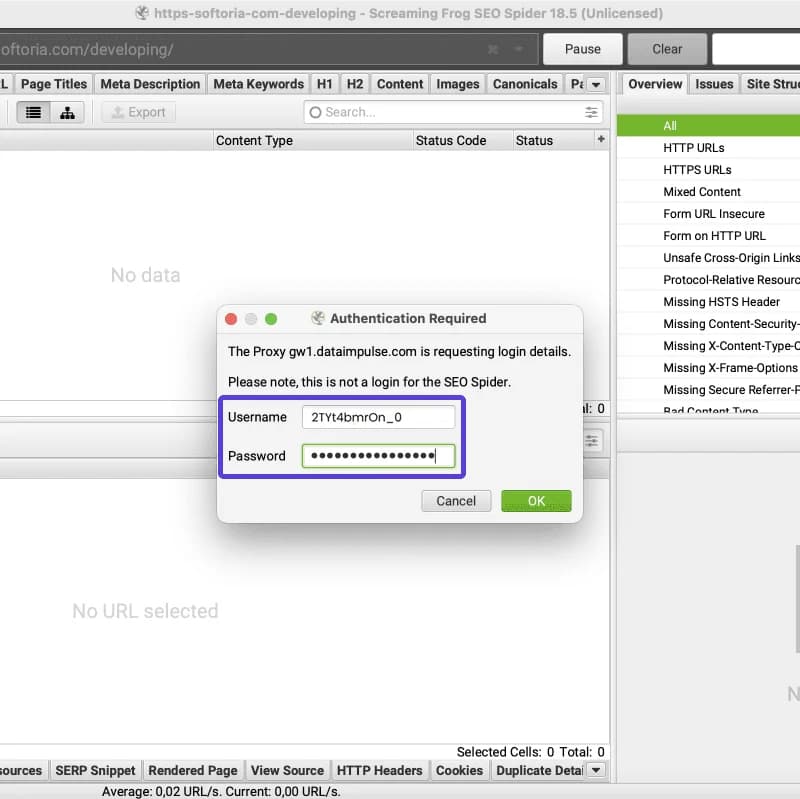
Task: Open advanced search options via the filter icon
Action: coord(590,112)
